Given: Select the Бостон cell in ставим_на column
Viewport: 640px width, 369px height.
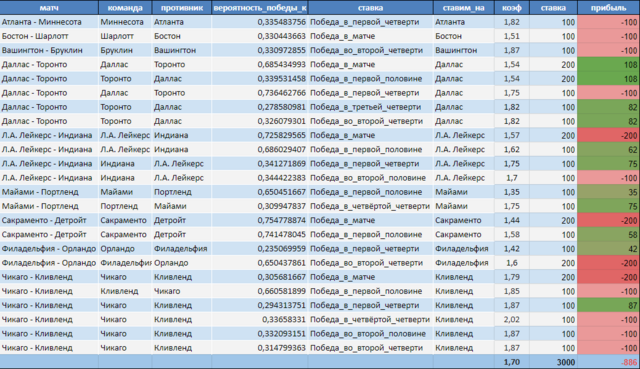Looking at the screenshot, I should coord(463,36).
